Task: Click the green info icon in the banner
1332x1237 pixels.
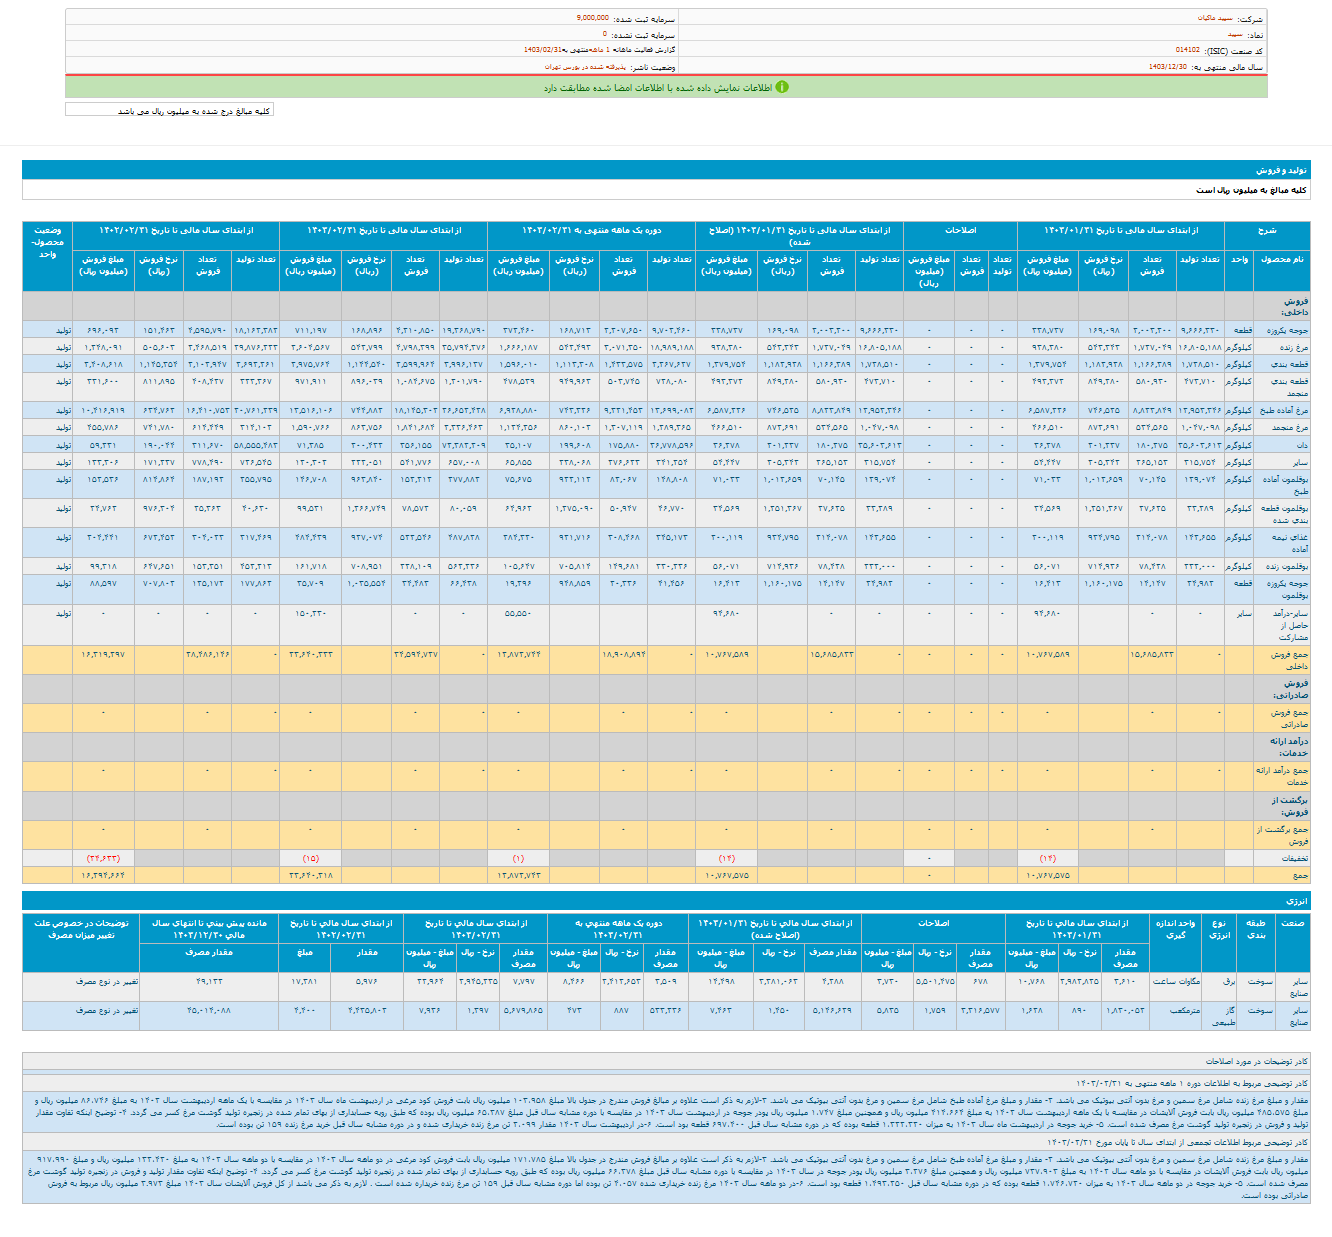Action: point(782,87)
